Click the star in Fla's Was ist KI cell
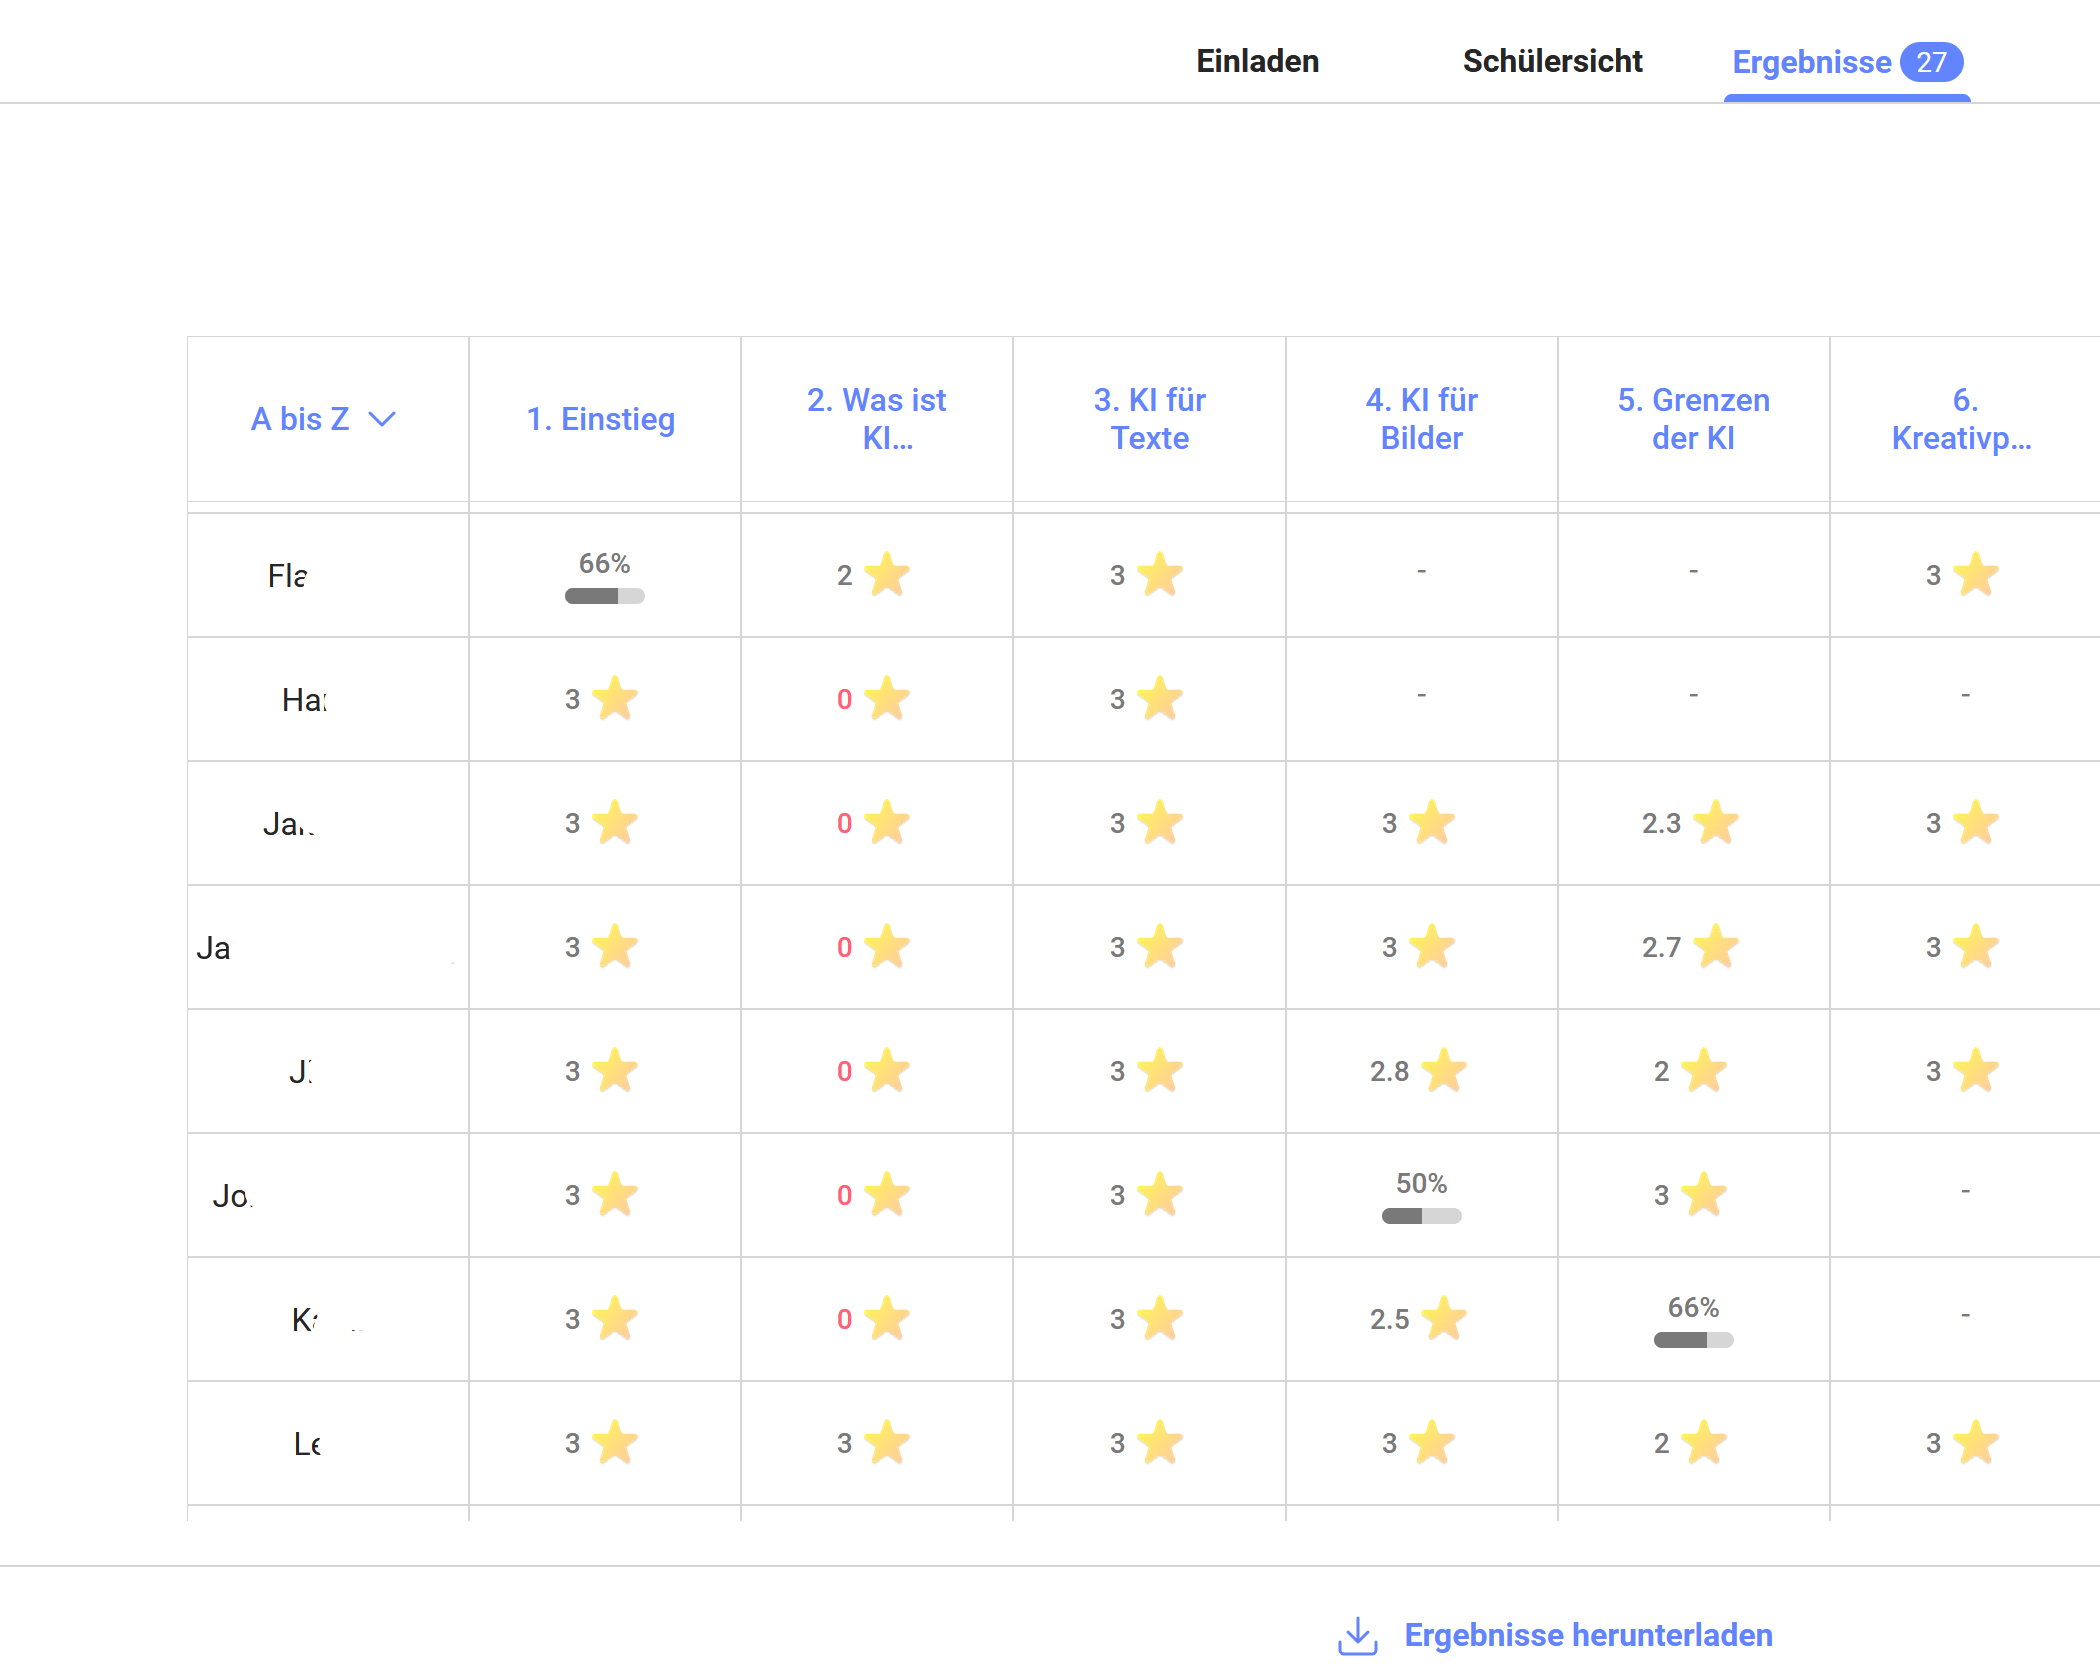The height and width of the screenshot is (1678, 2100). point(887,575)
